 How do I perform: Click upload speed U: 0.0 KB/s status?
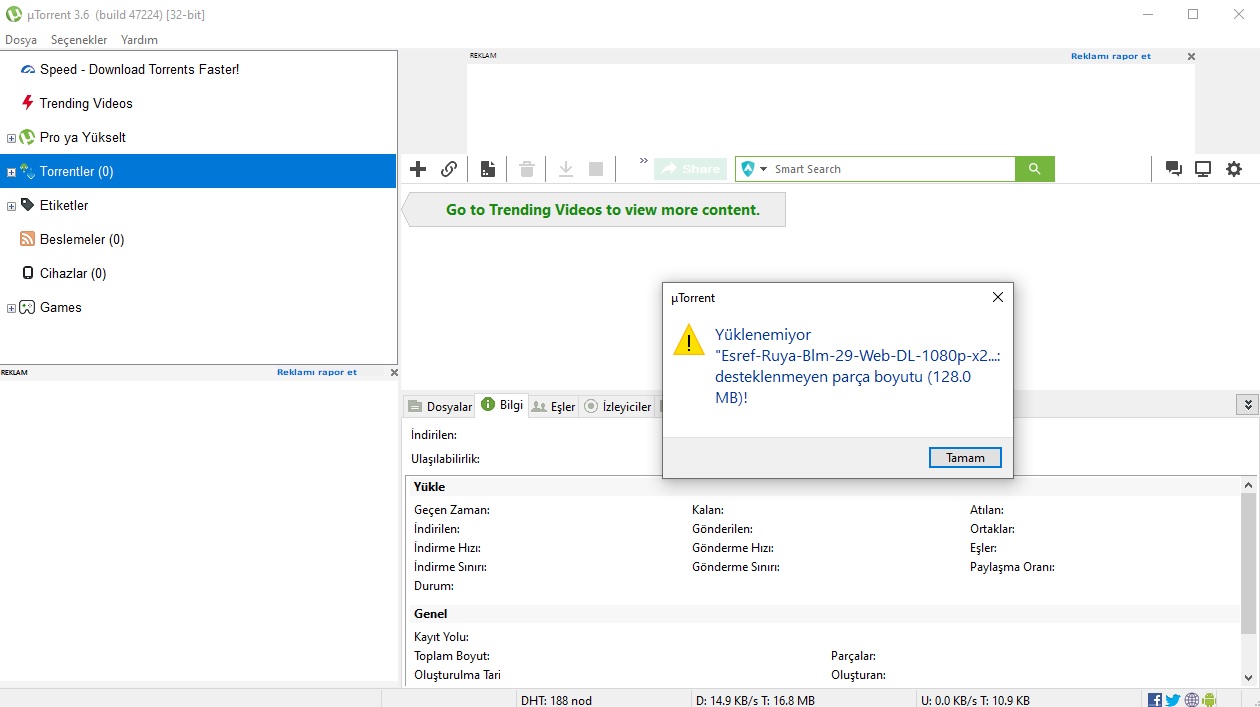click(x=975, y=700)
